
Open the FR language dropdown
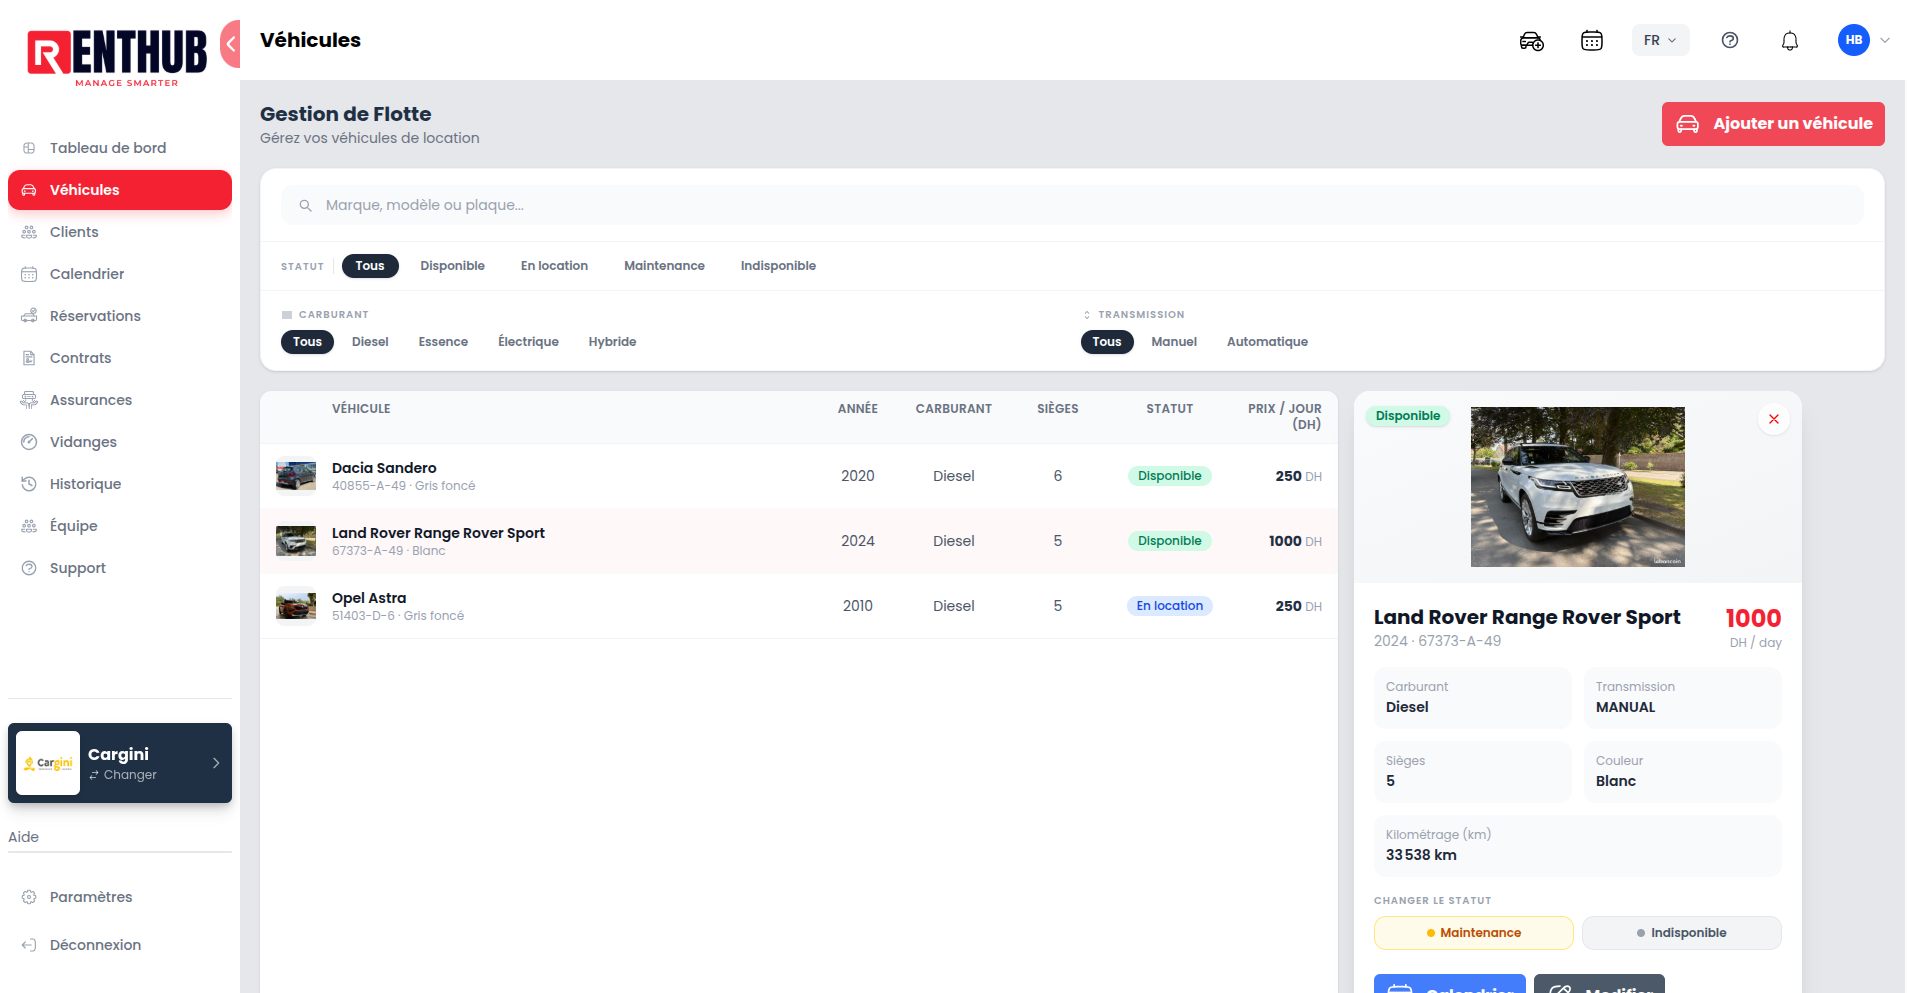coord(1660,40)
